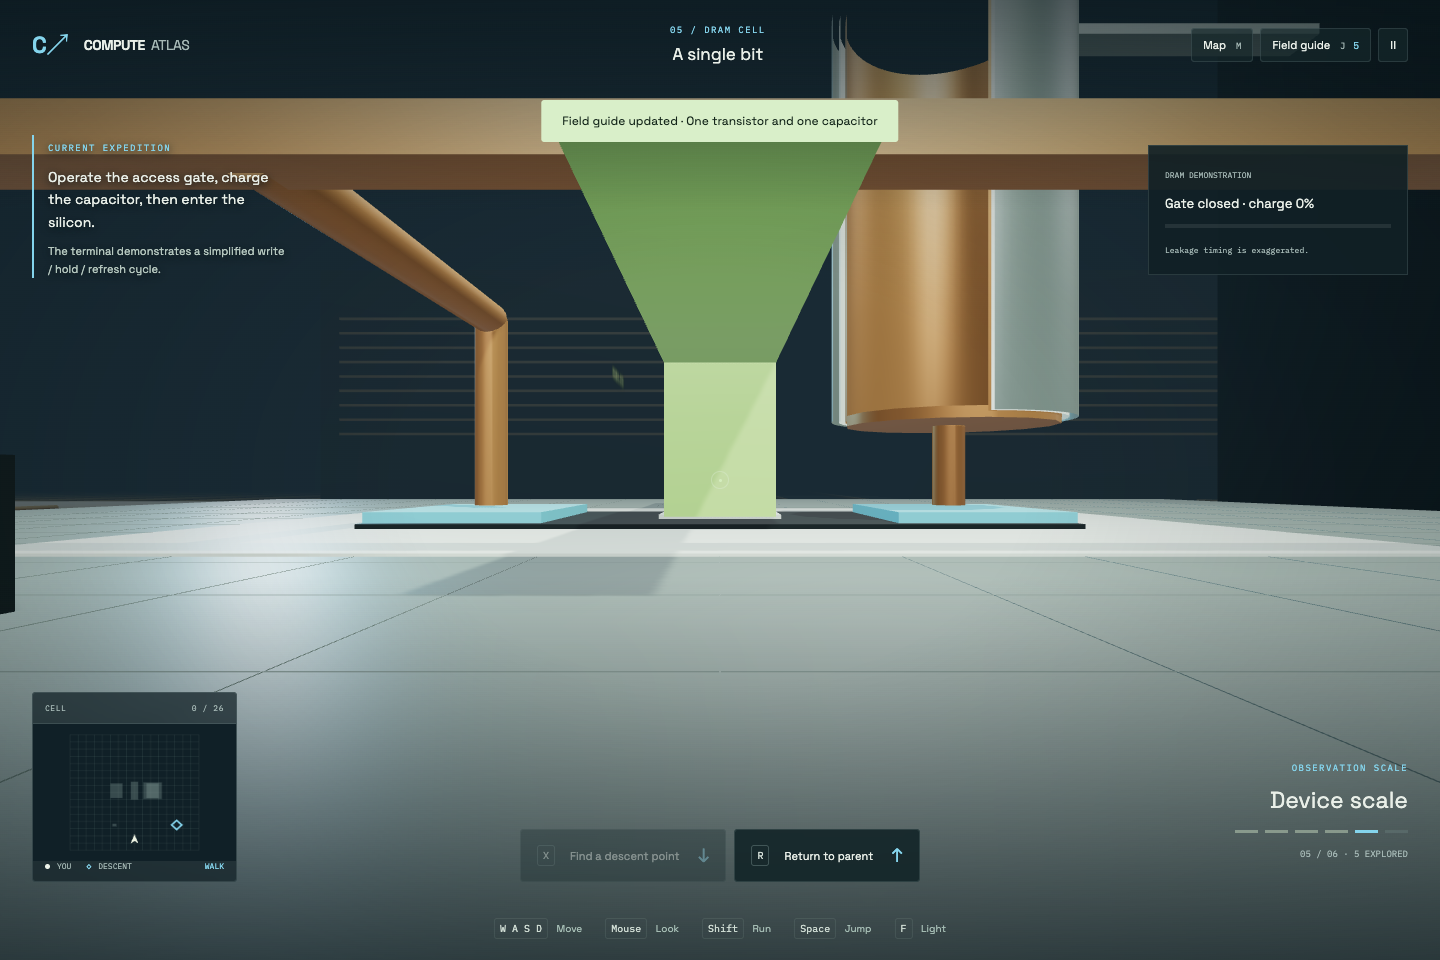
Task: Click the "DRAM DEMONSTRATION" panel label
Action: 1208,175
